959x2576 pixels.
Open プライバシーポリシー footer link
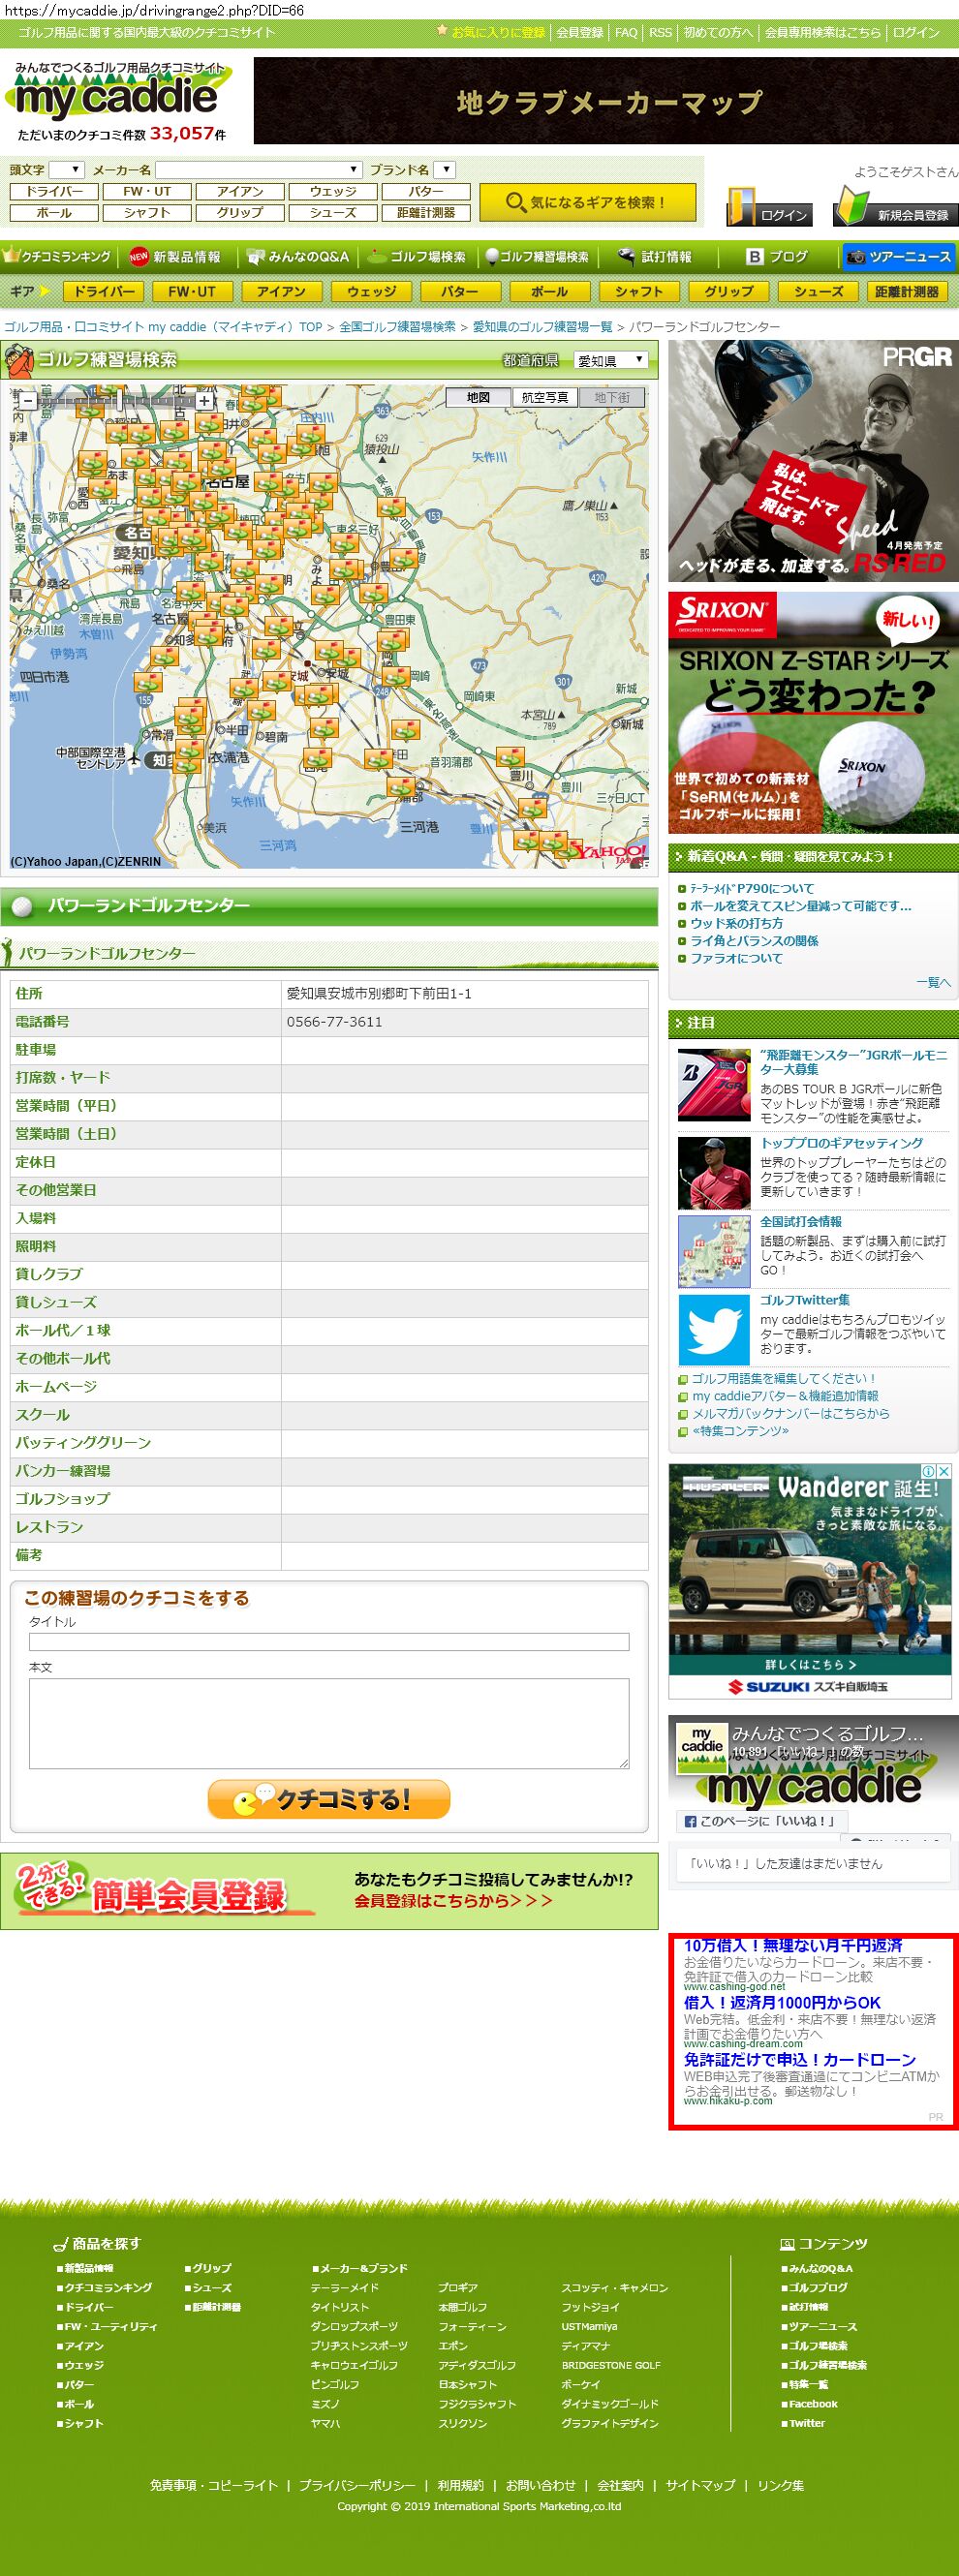pyautogui.click(x=357, y=2485)
